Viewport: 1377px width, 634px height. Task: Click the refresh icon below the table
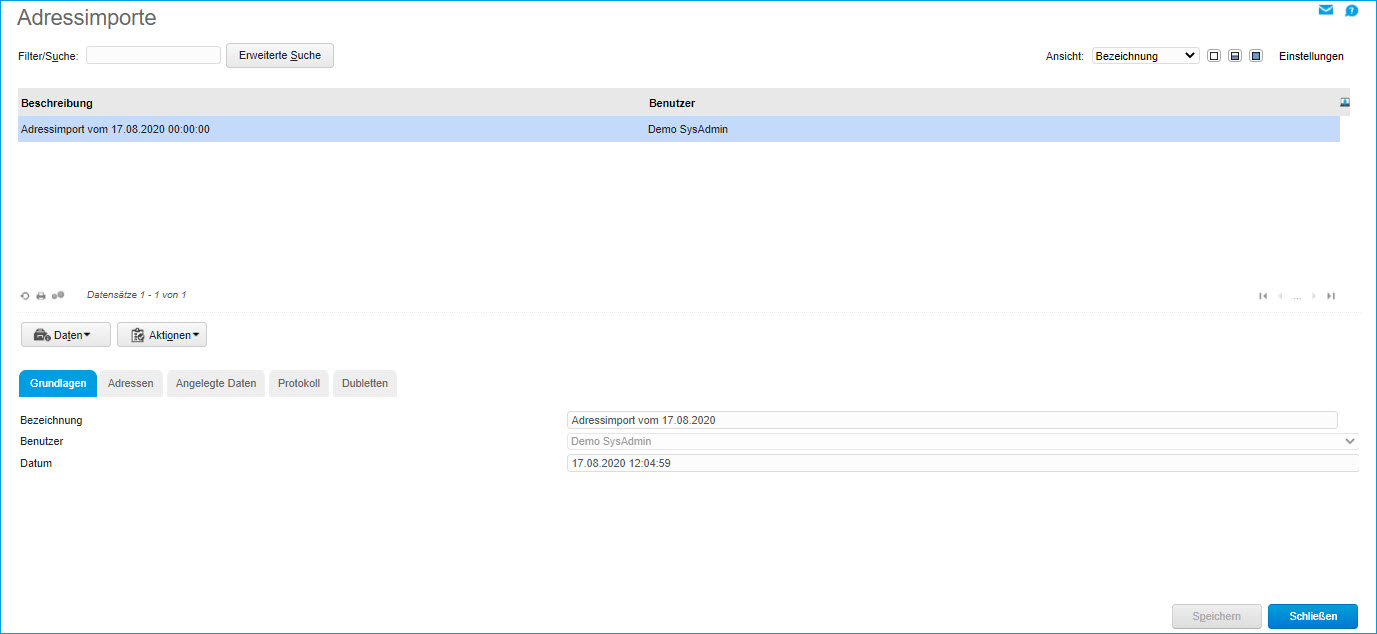(x=25, y=296)
